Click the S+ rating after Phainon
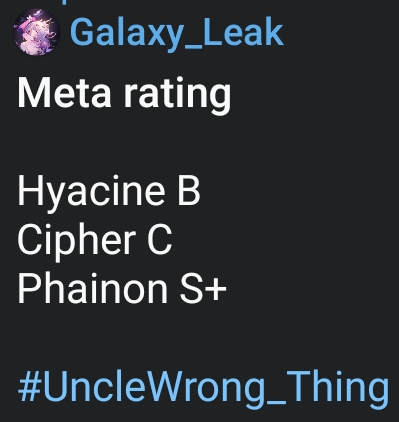The height and width of the screenshot is (422, 399). click(203, 288)
